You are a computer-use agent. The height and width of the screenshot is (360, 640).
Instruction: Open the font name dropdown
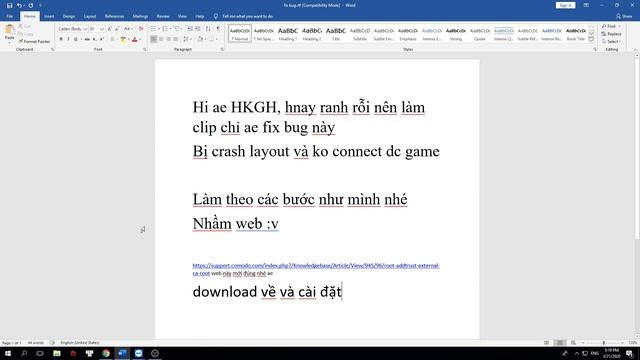click(x=85, y=29)
